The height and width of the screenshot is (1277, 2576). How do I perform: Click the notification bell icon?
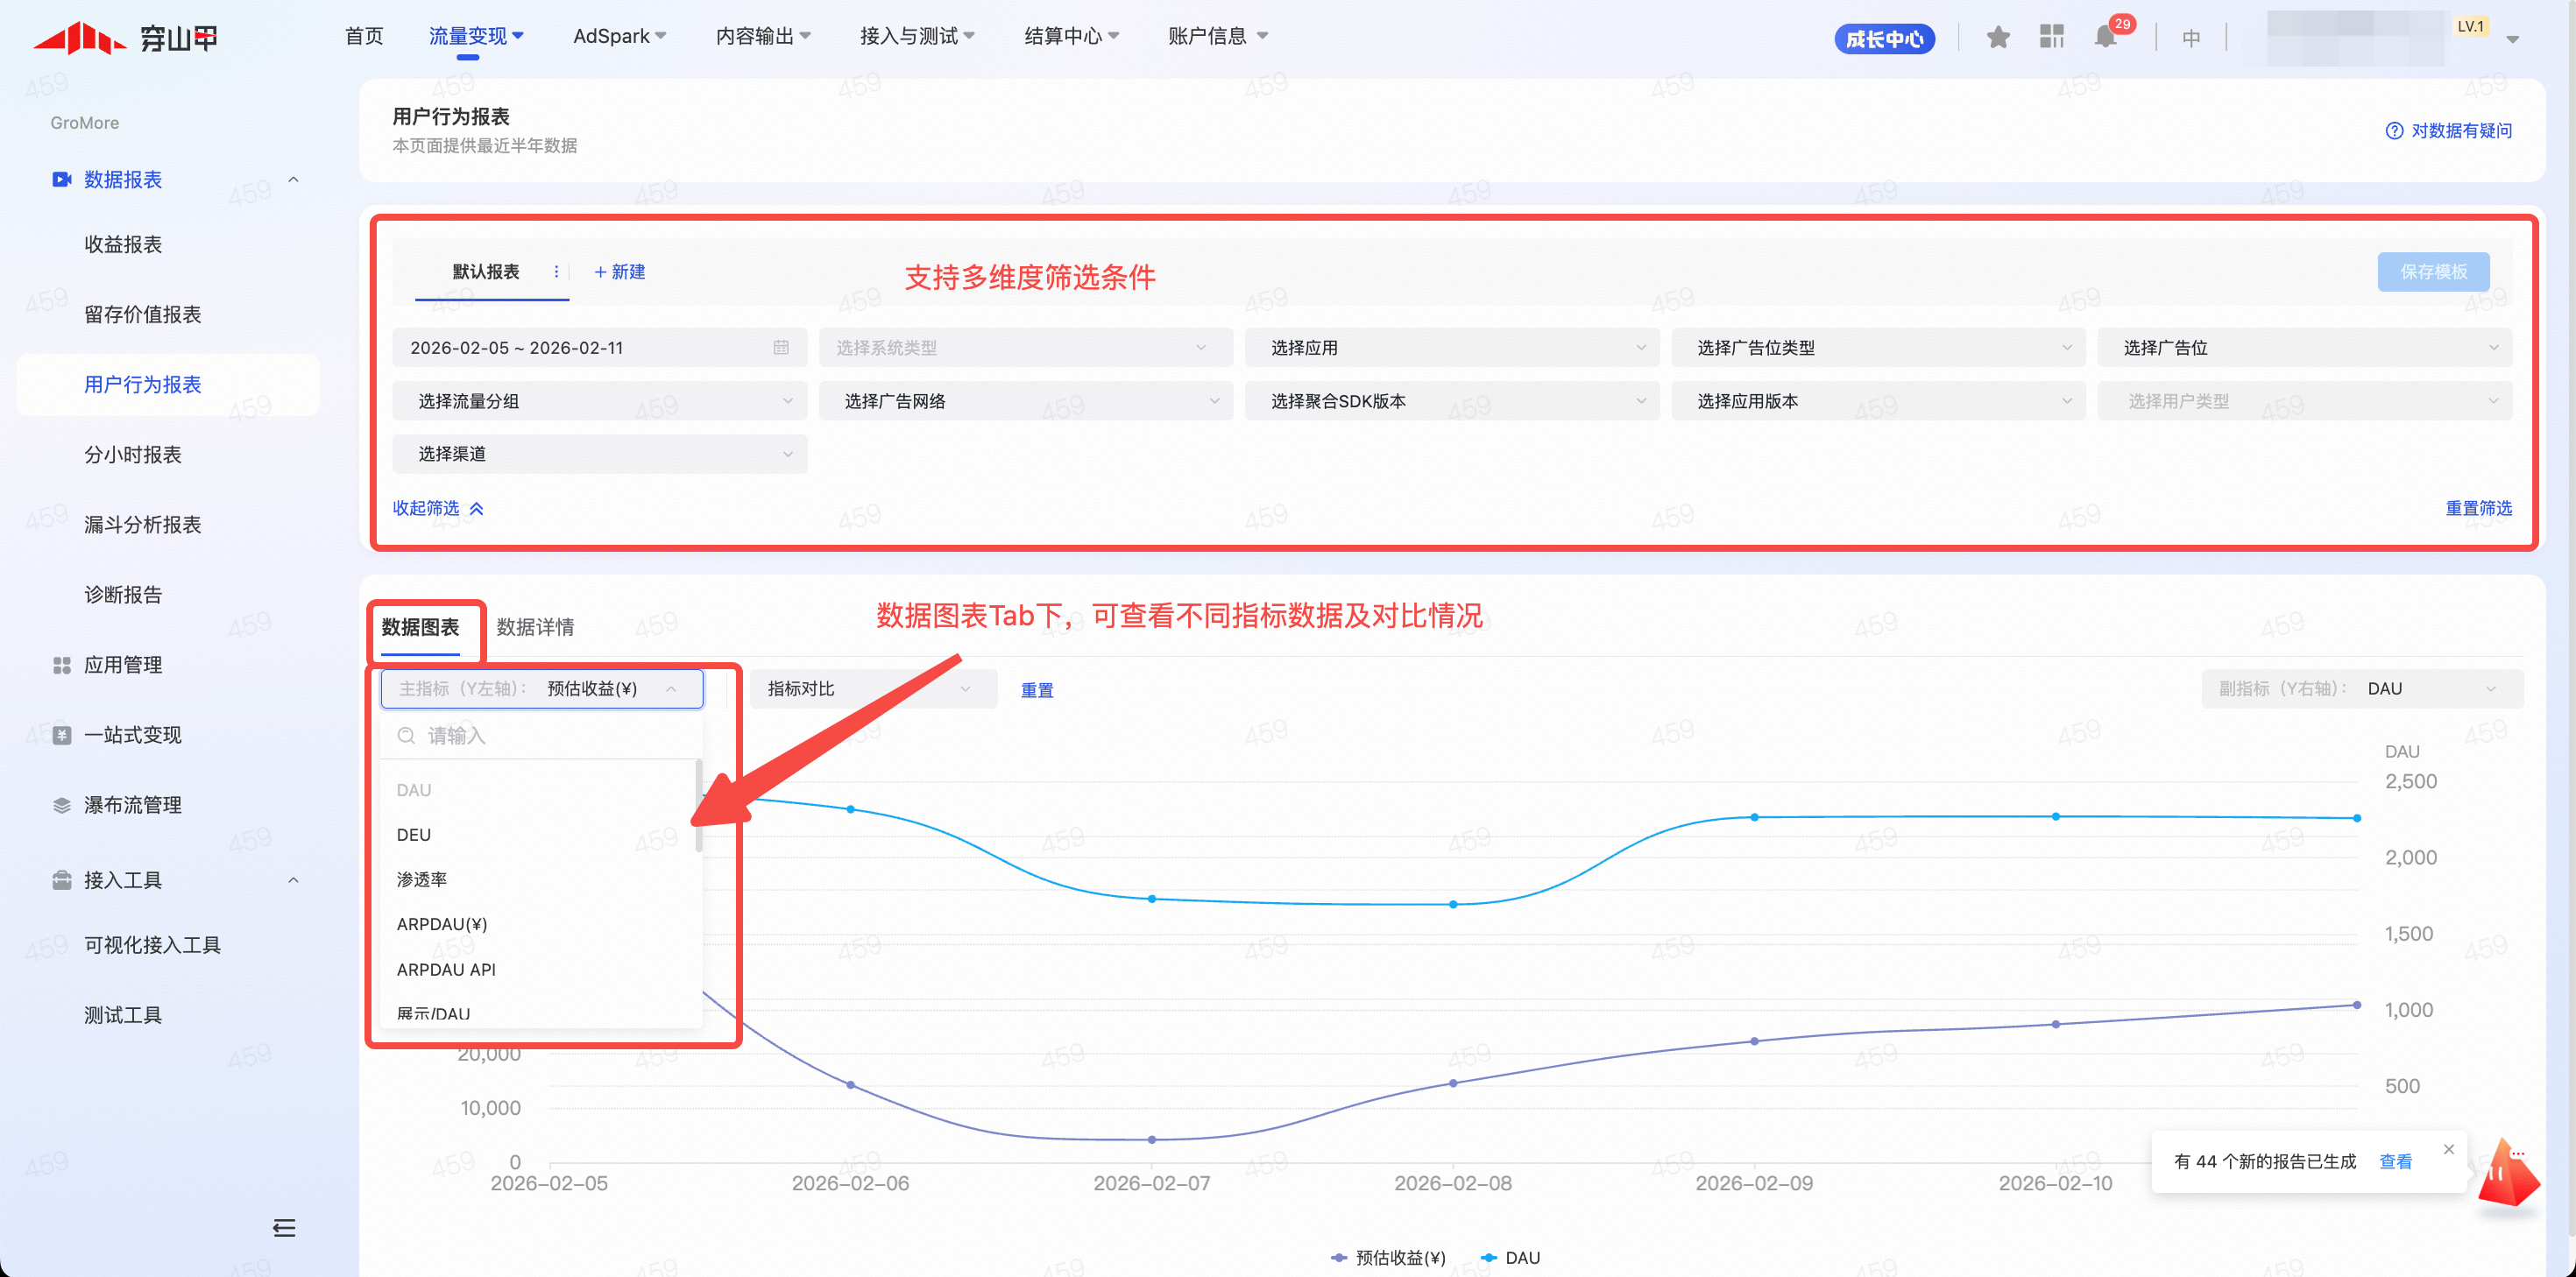click(x=2105, y=38)
